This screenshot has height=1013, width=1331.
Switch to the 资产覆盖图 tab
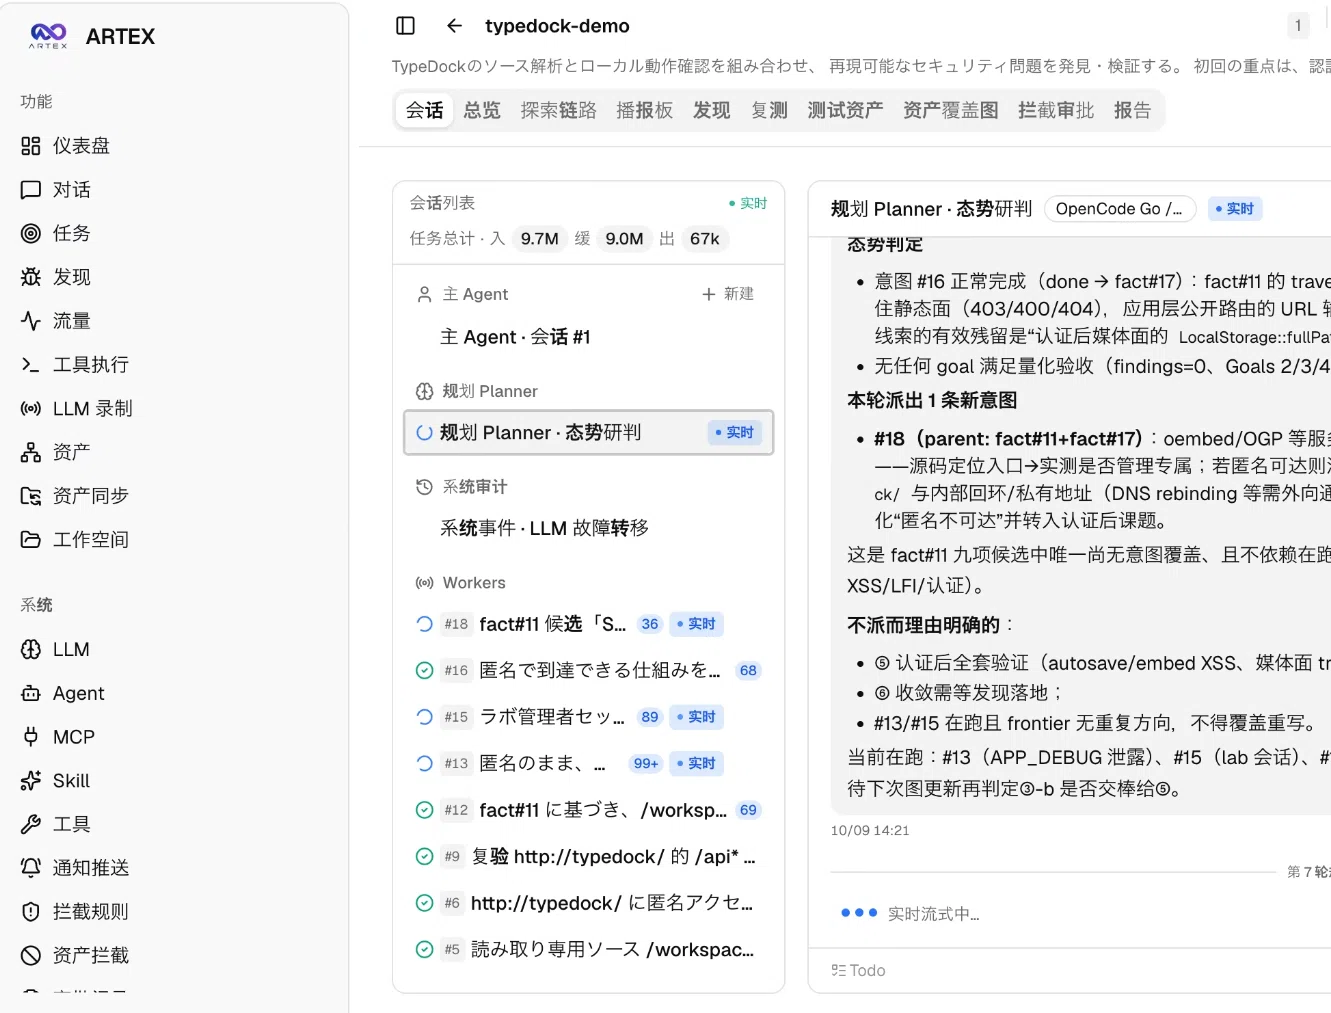coord(950,110)
